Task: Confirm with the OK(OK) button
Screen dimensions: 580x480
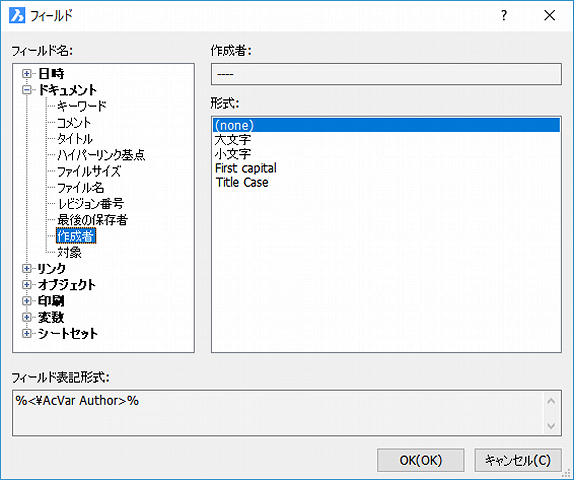Action: pos(421,460)
